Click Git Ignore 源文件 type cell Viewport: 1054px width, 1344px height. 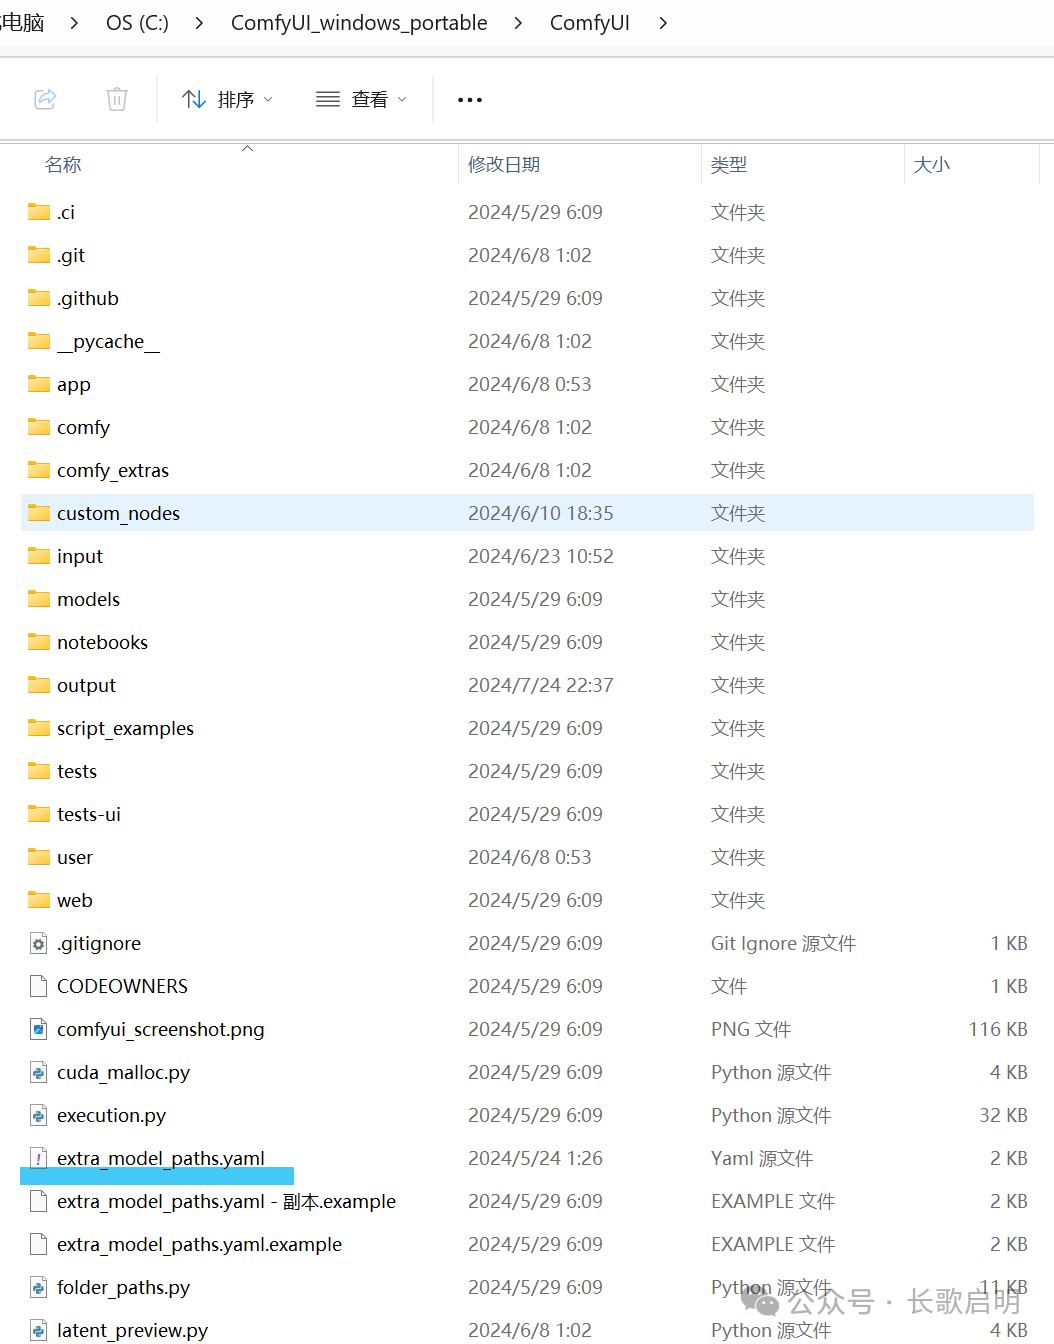pyautogui.click(x=783, y=943)
